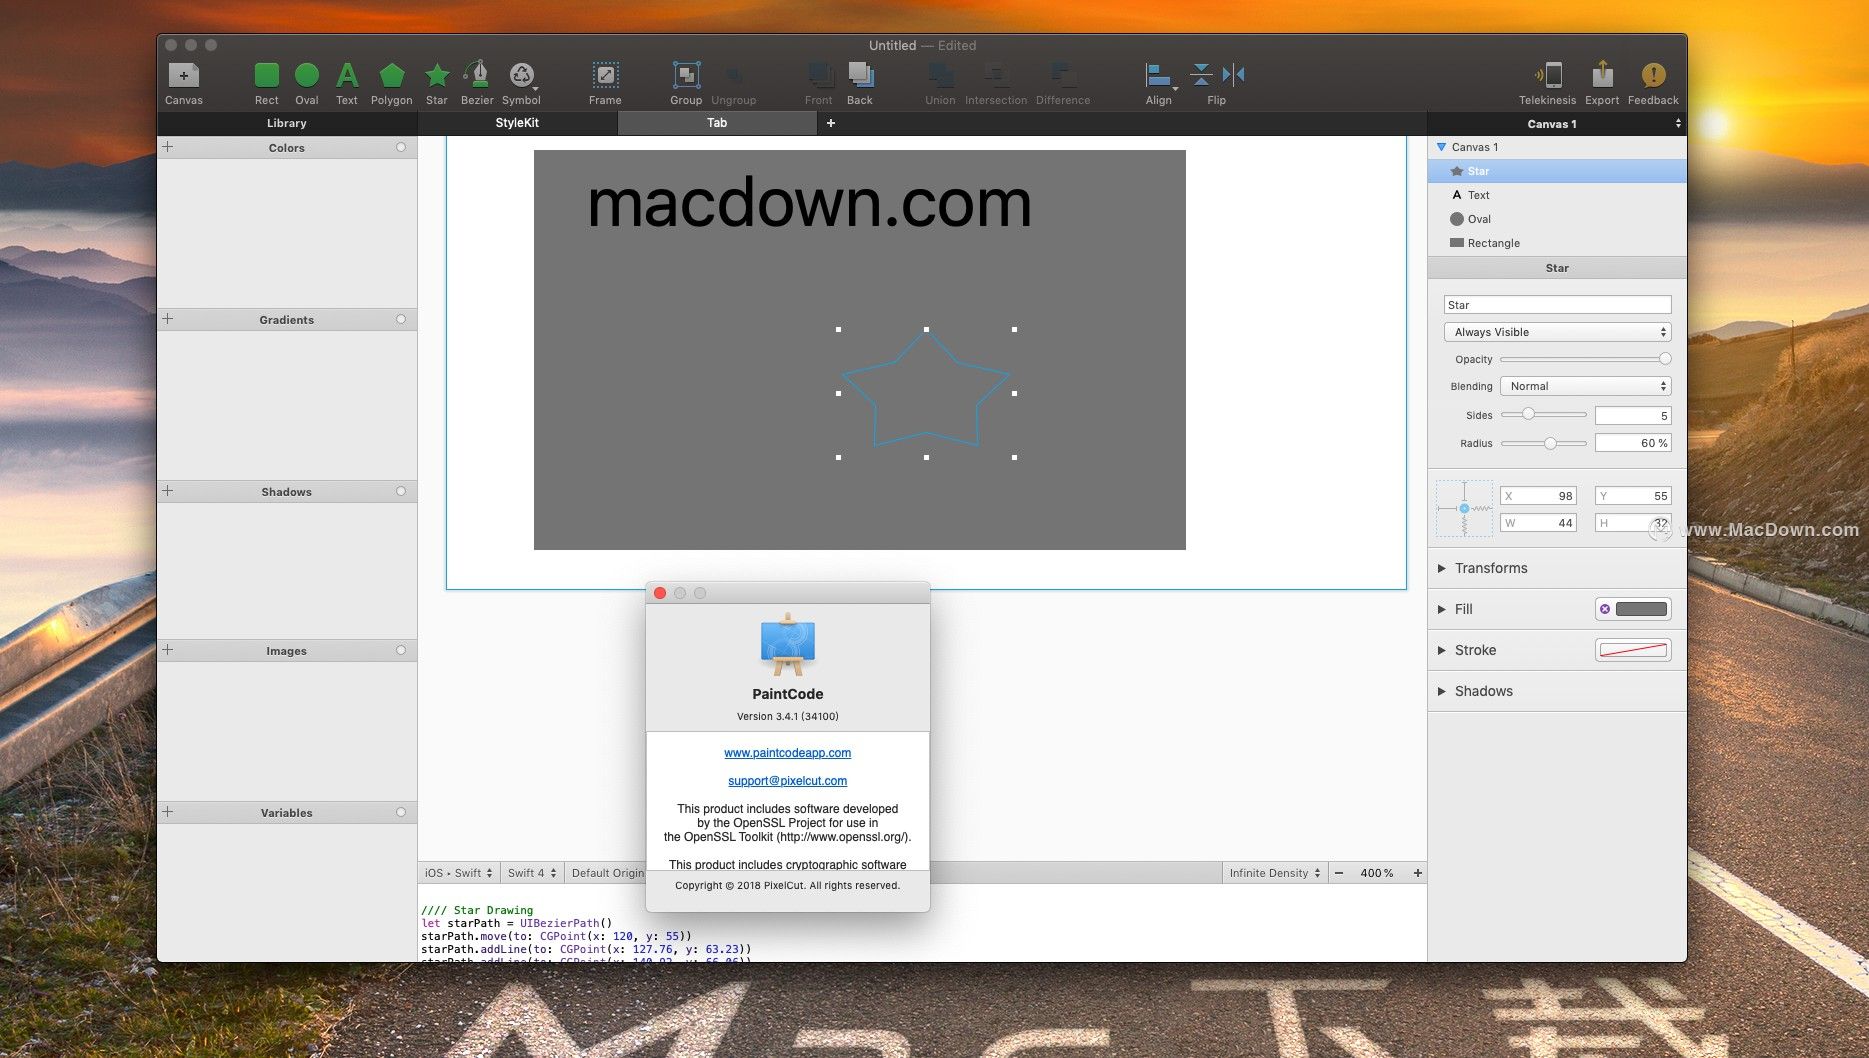Expand the Stroke section
This screenshot has width=1869, height=1058.
(1442, 650)
